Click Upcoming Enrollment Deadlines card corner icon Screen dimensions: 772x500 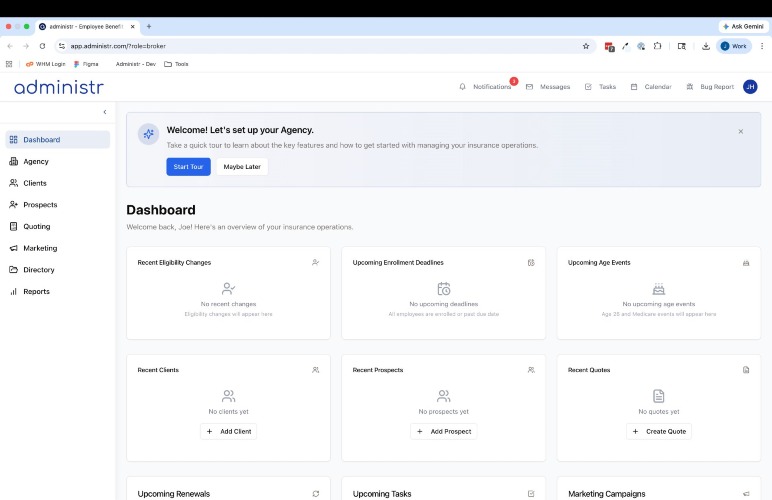click(531, 263)
